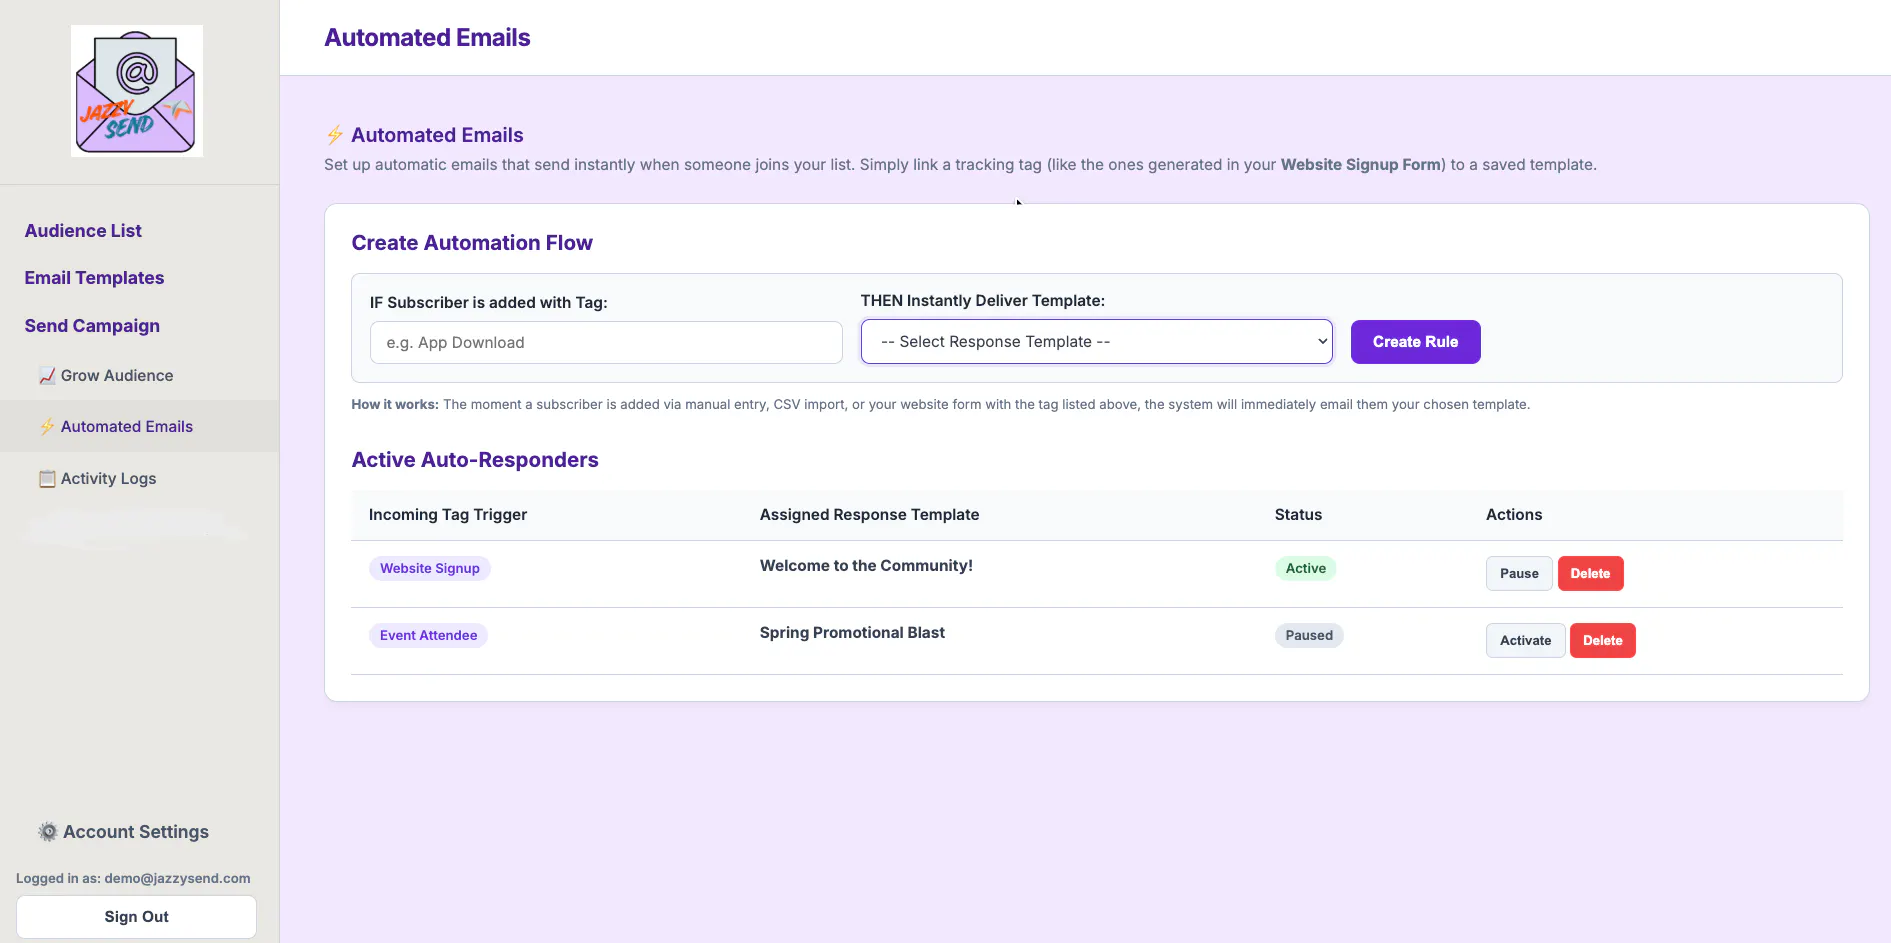Screen dimensions: 1891x943
Task: Click 'Spring Promotional Blast' template name
Action: [x=852, y=633]
